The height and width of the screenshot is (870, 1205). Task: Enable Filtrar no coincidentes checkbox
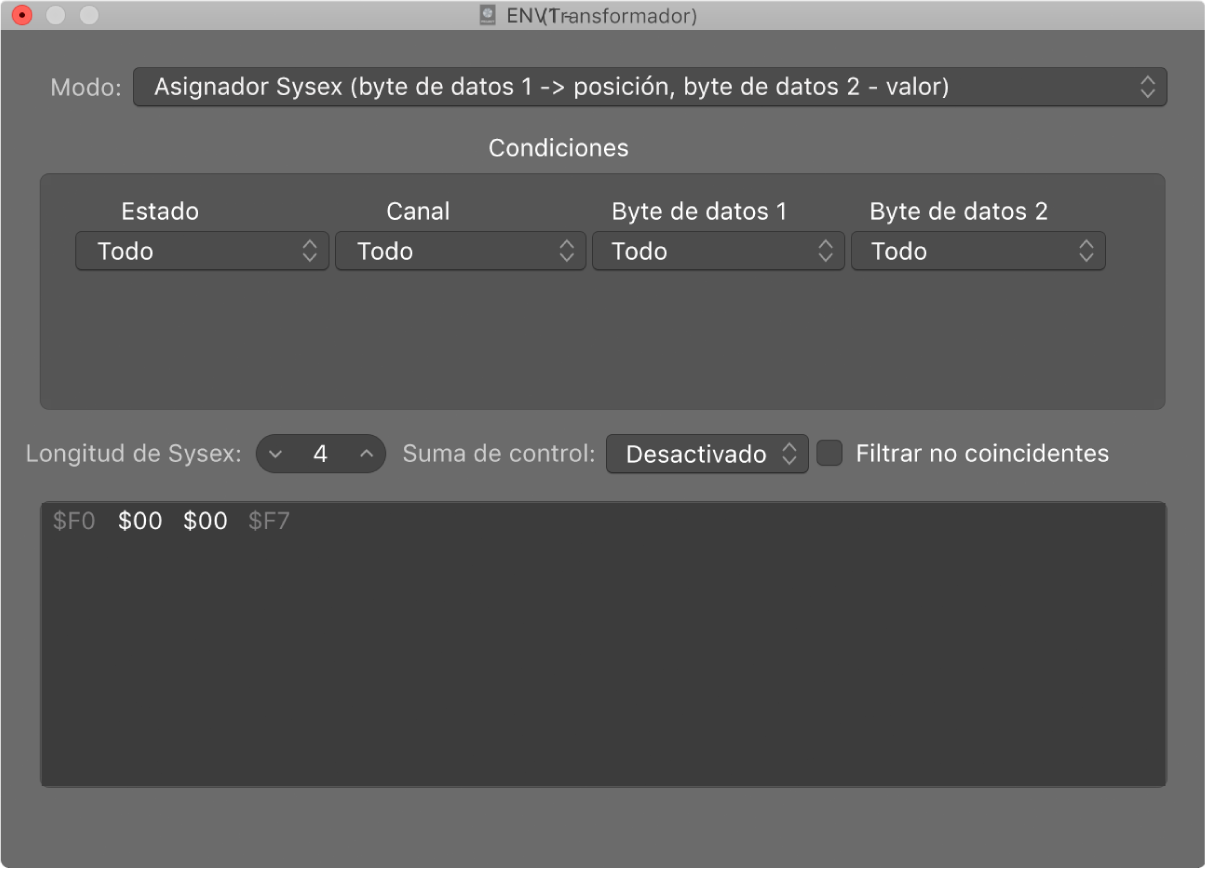830,454
